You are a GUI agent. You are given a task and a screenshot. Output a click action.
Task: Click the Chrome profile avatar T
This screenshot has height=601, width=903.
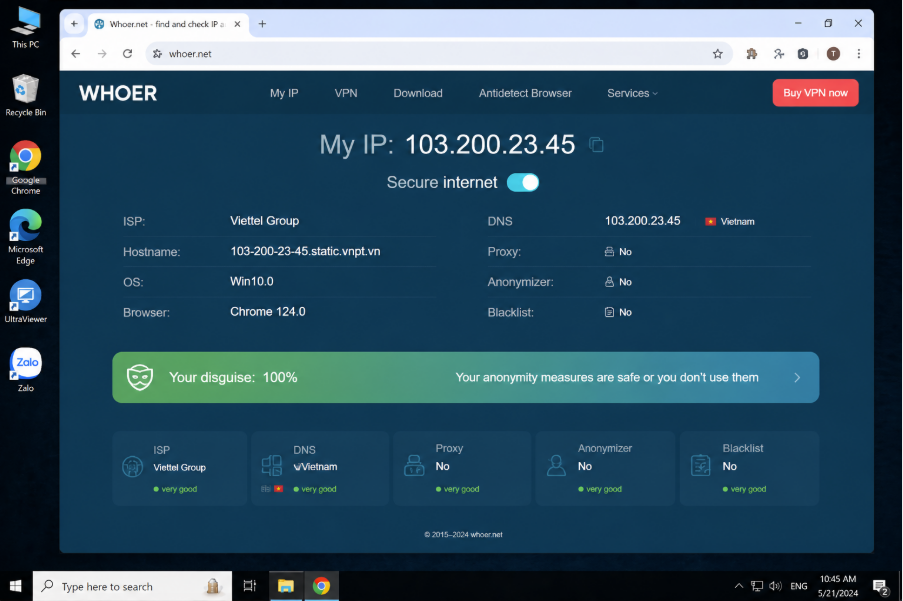point(833,54)
